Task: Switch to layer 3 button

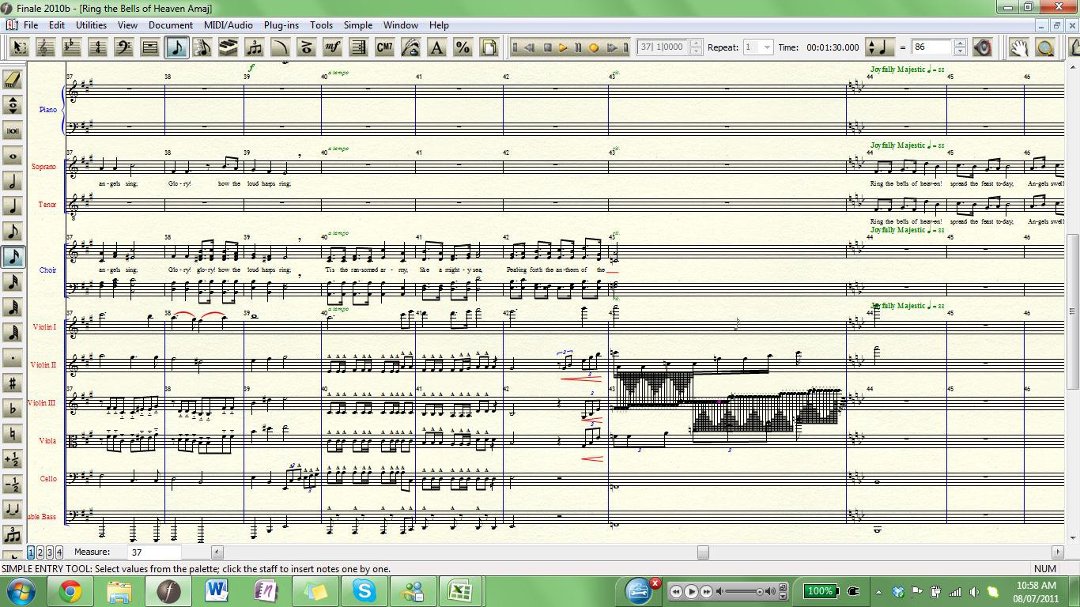Action: click(50, 552)
